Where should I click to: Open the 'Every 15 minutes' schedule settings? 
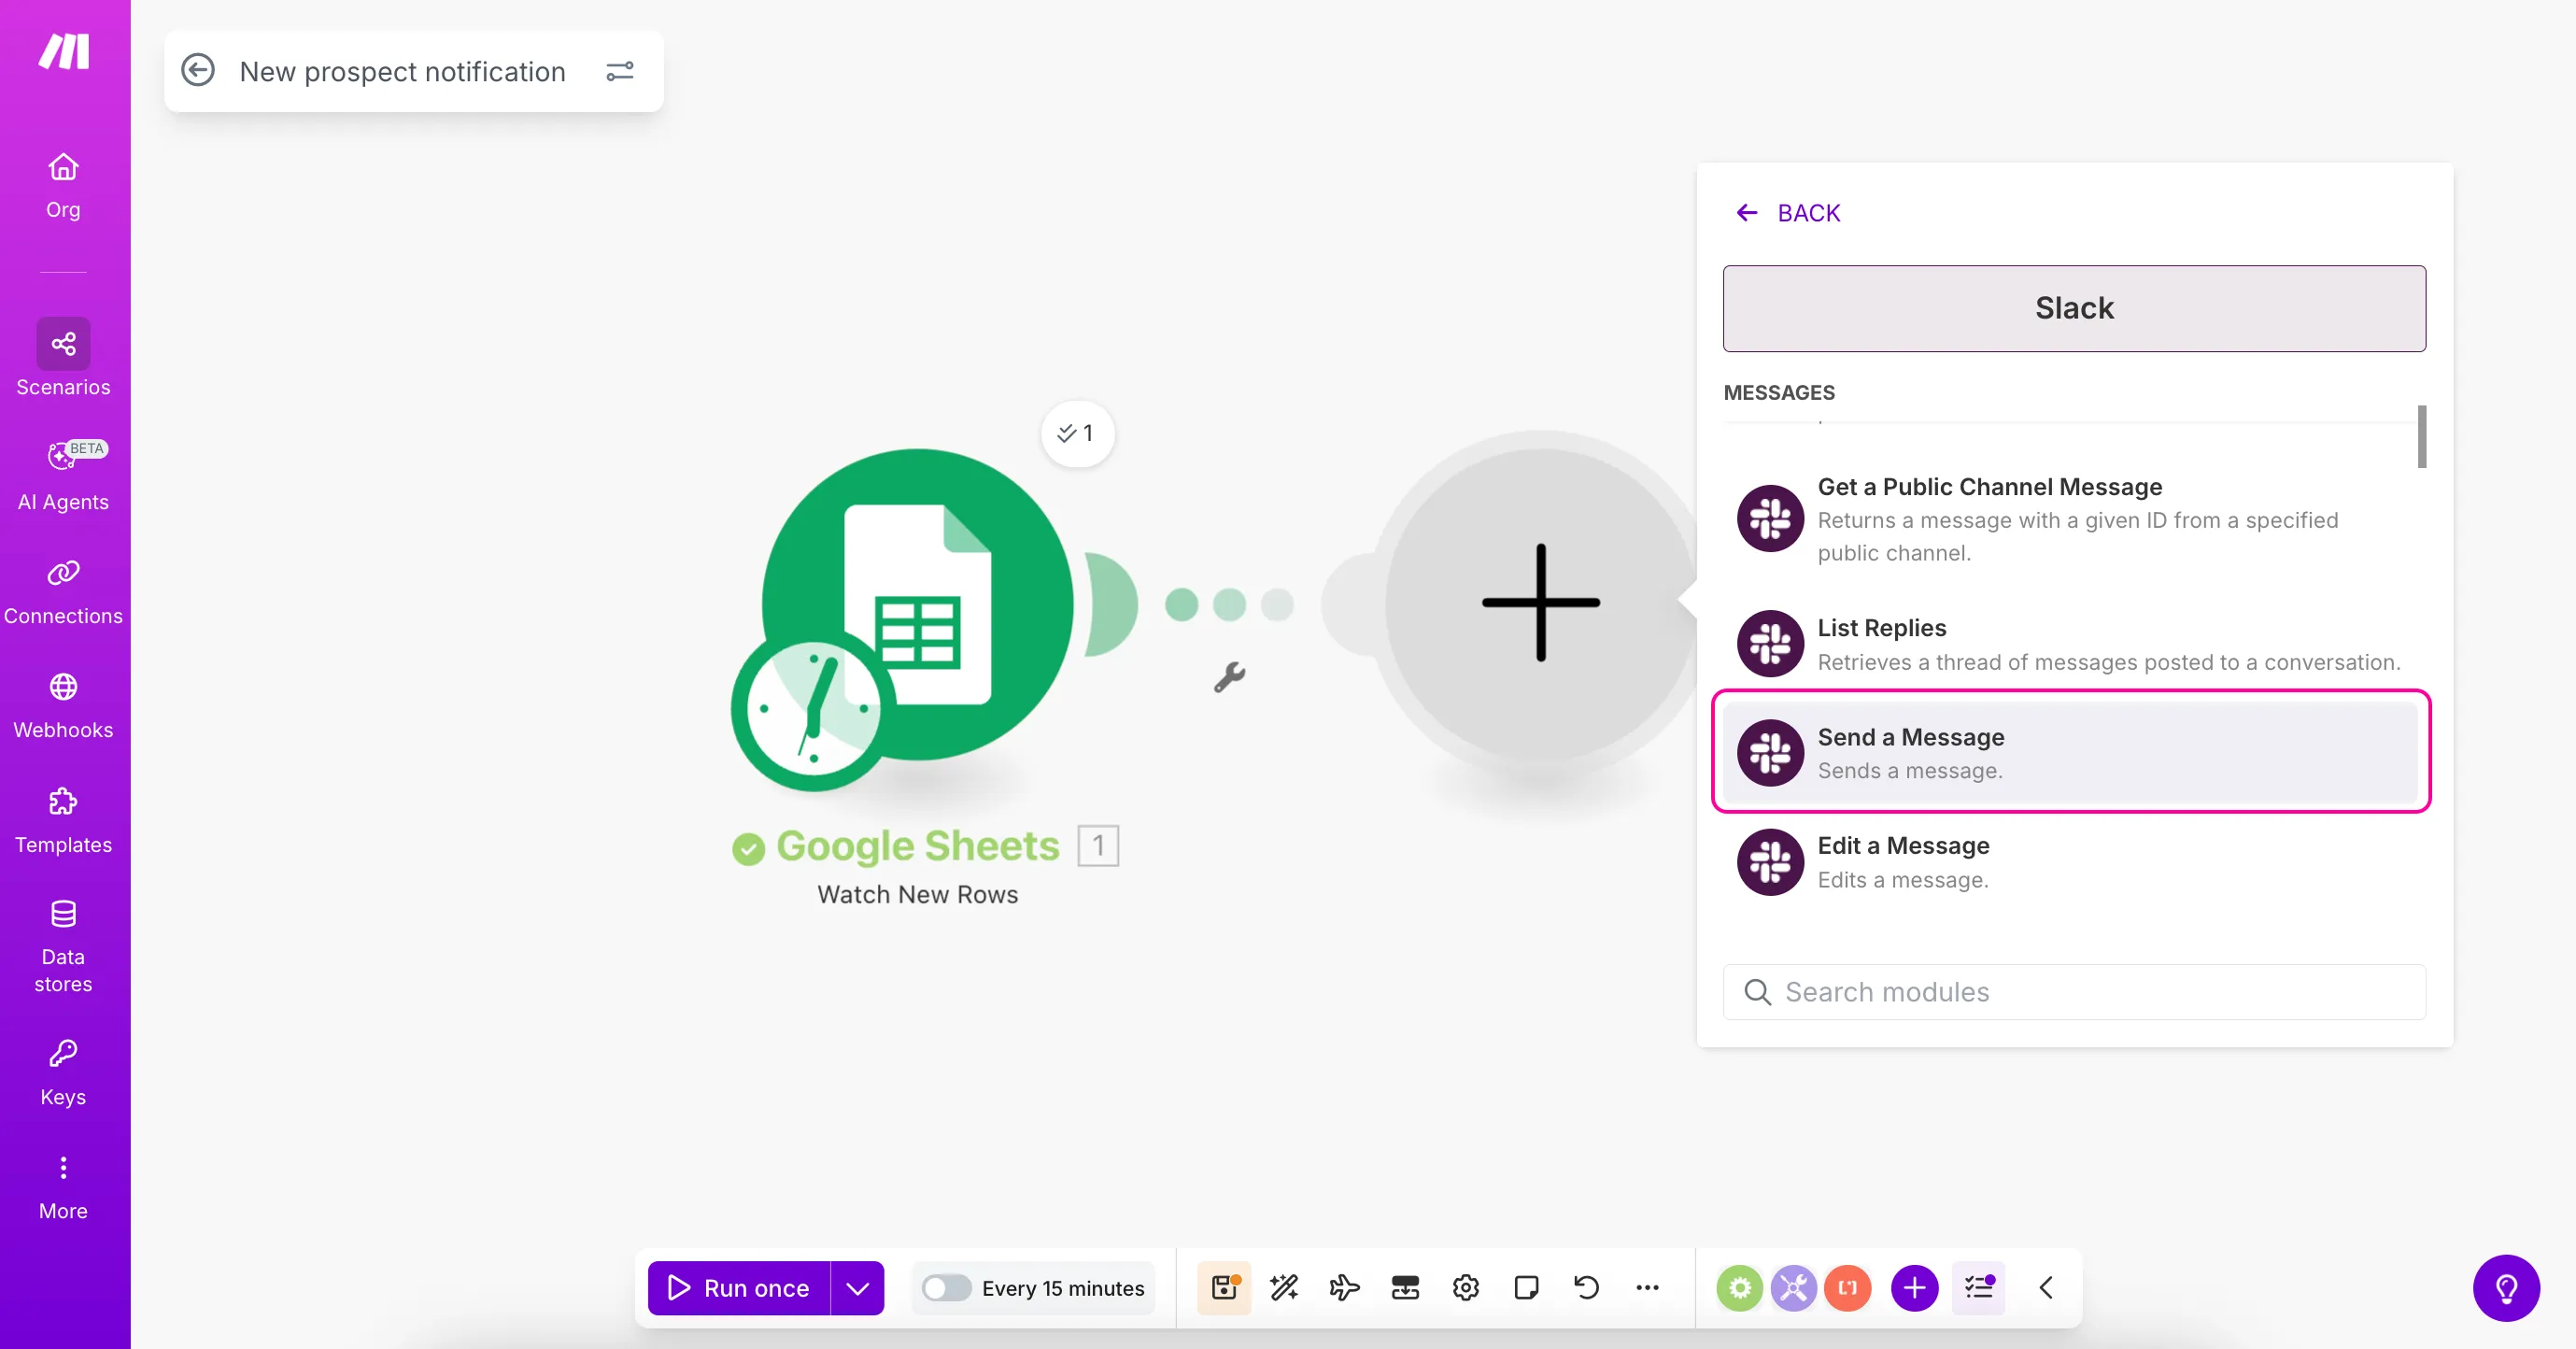click(1063, 1288)
